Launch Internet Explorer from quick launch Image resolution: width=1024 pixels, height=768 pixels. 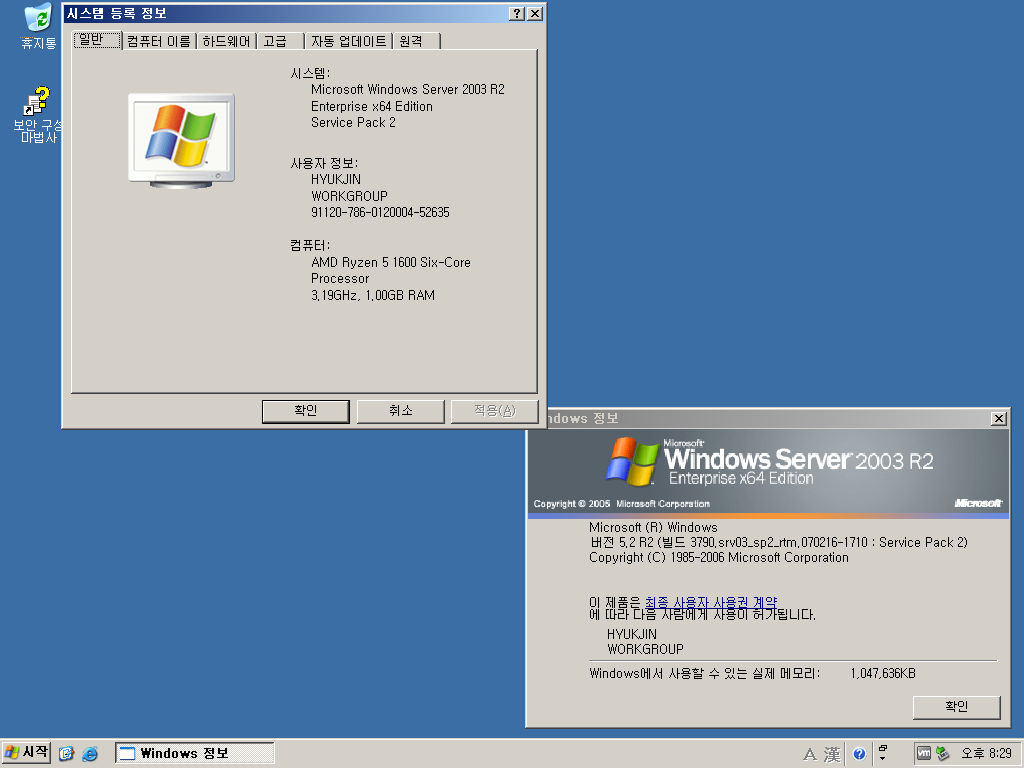coord(89,754)
